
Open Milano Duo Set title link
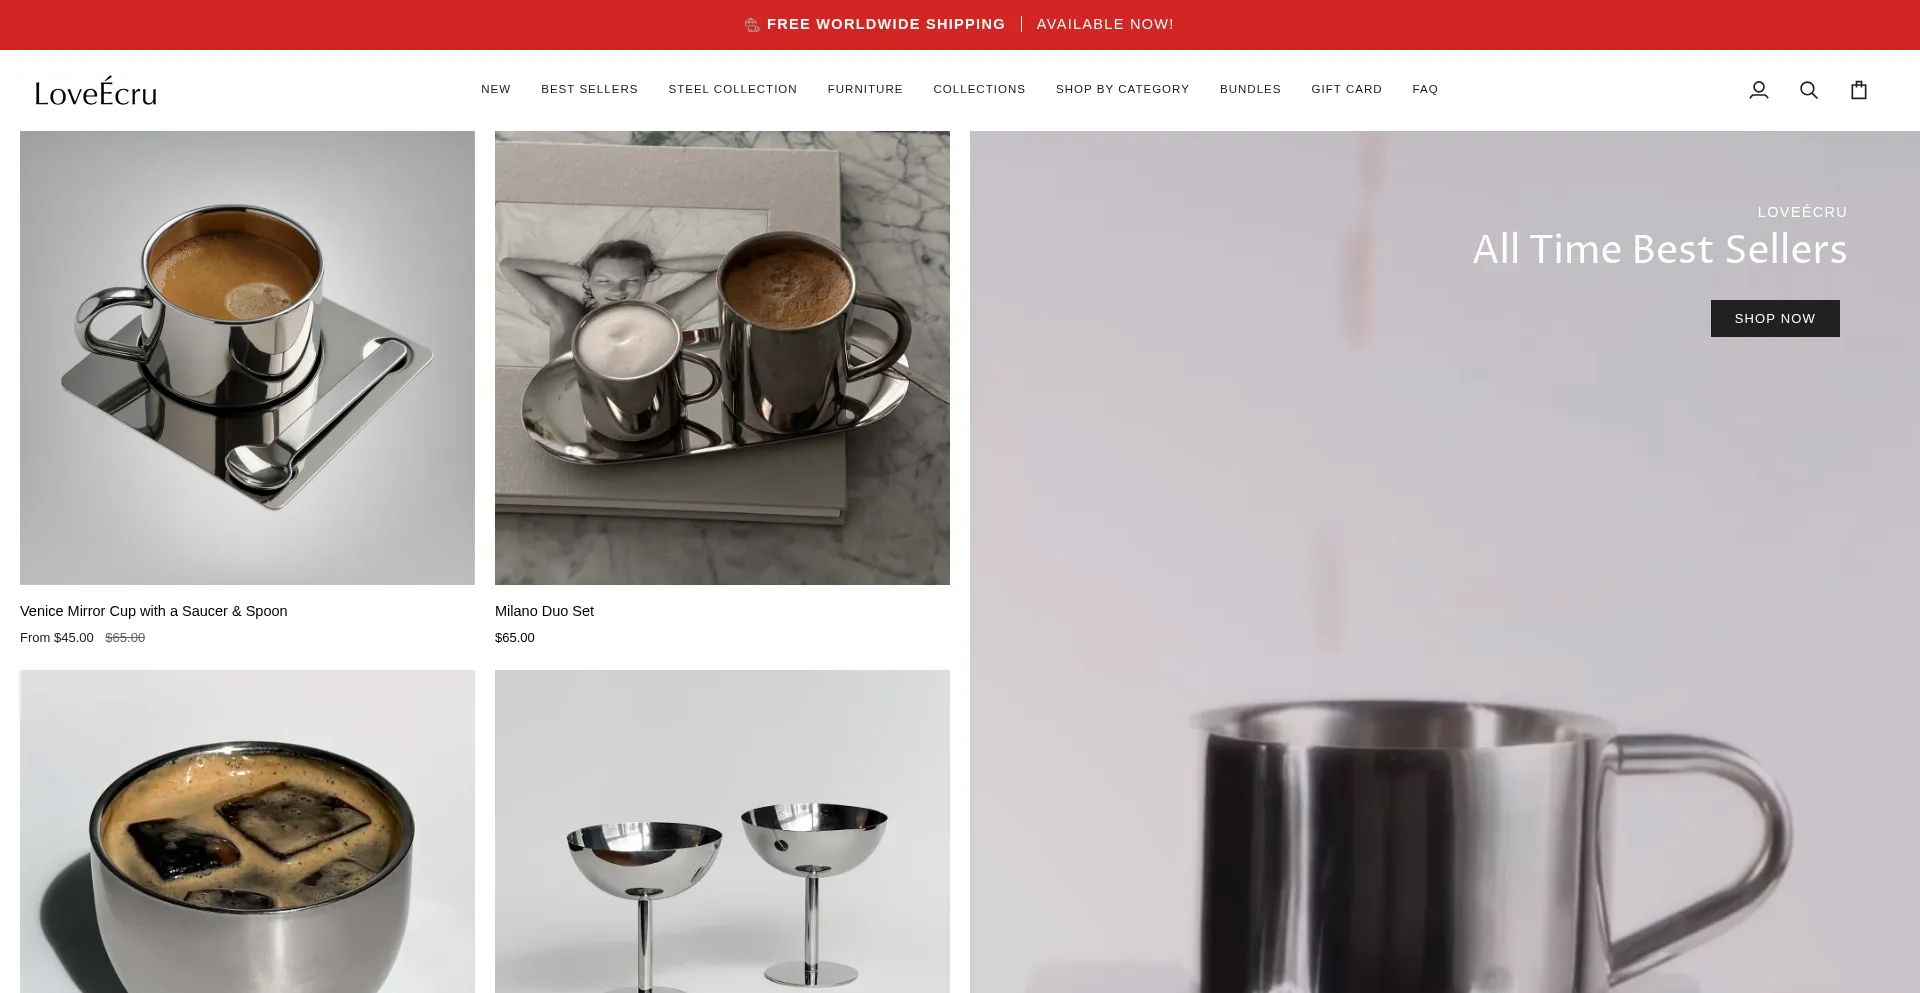click(544, 611)
